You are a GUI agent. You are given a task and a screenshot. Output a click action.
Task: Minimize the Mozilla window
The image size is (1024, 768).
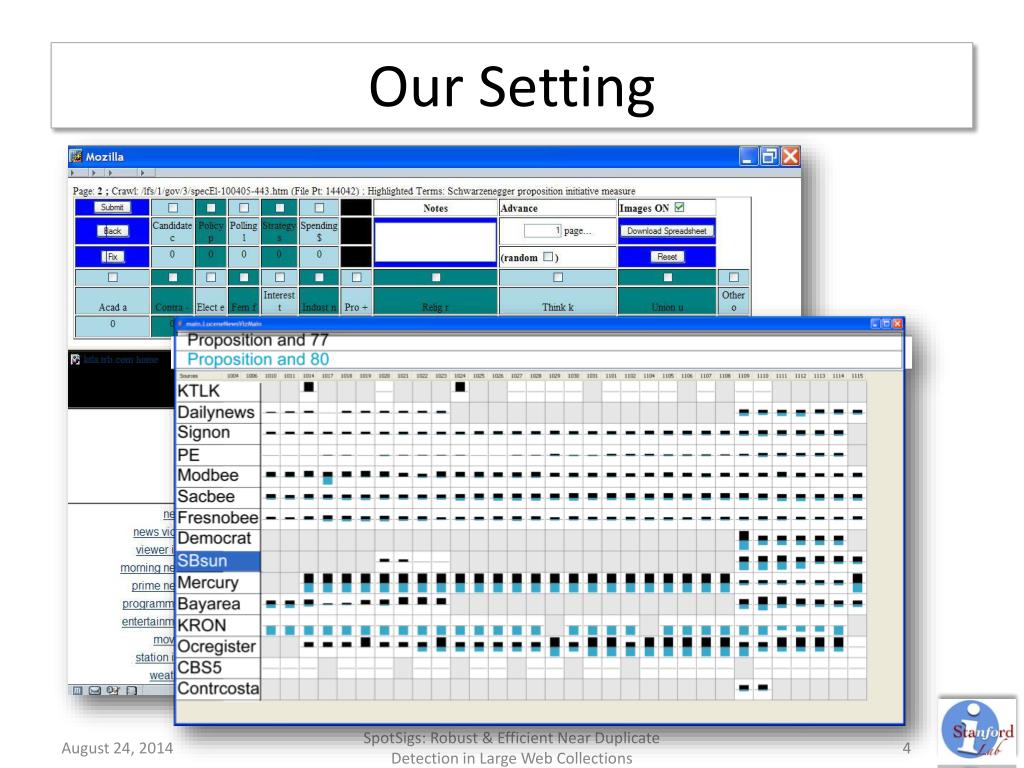748,156
